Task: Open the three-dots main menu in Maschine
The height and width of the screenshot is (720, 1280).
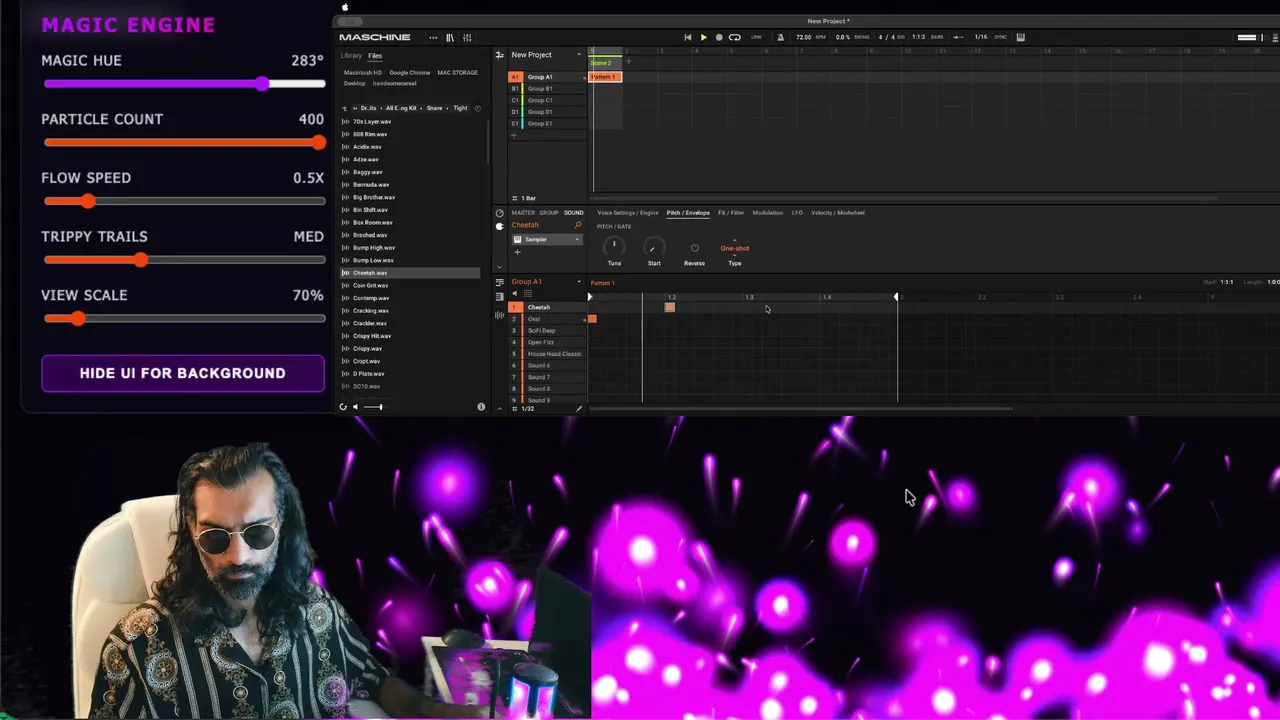Action: 433,38
